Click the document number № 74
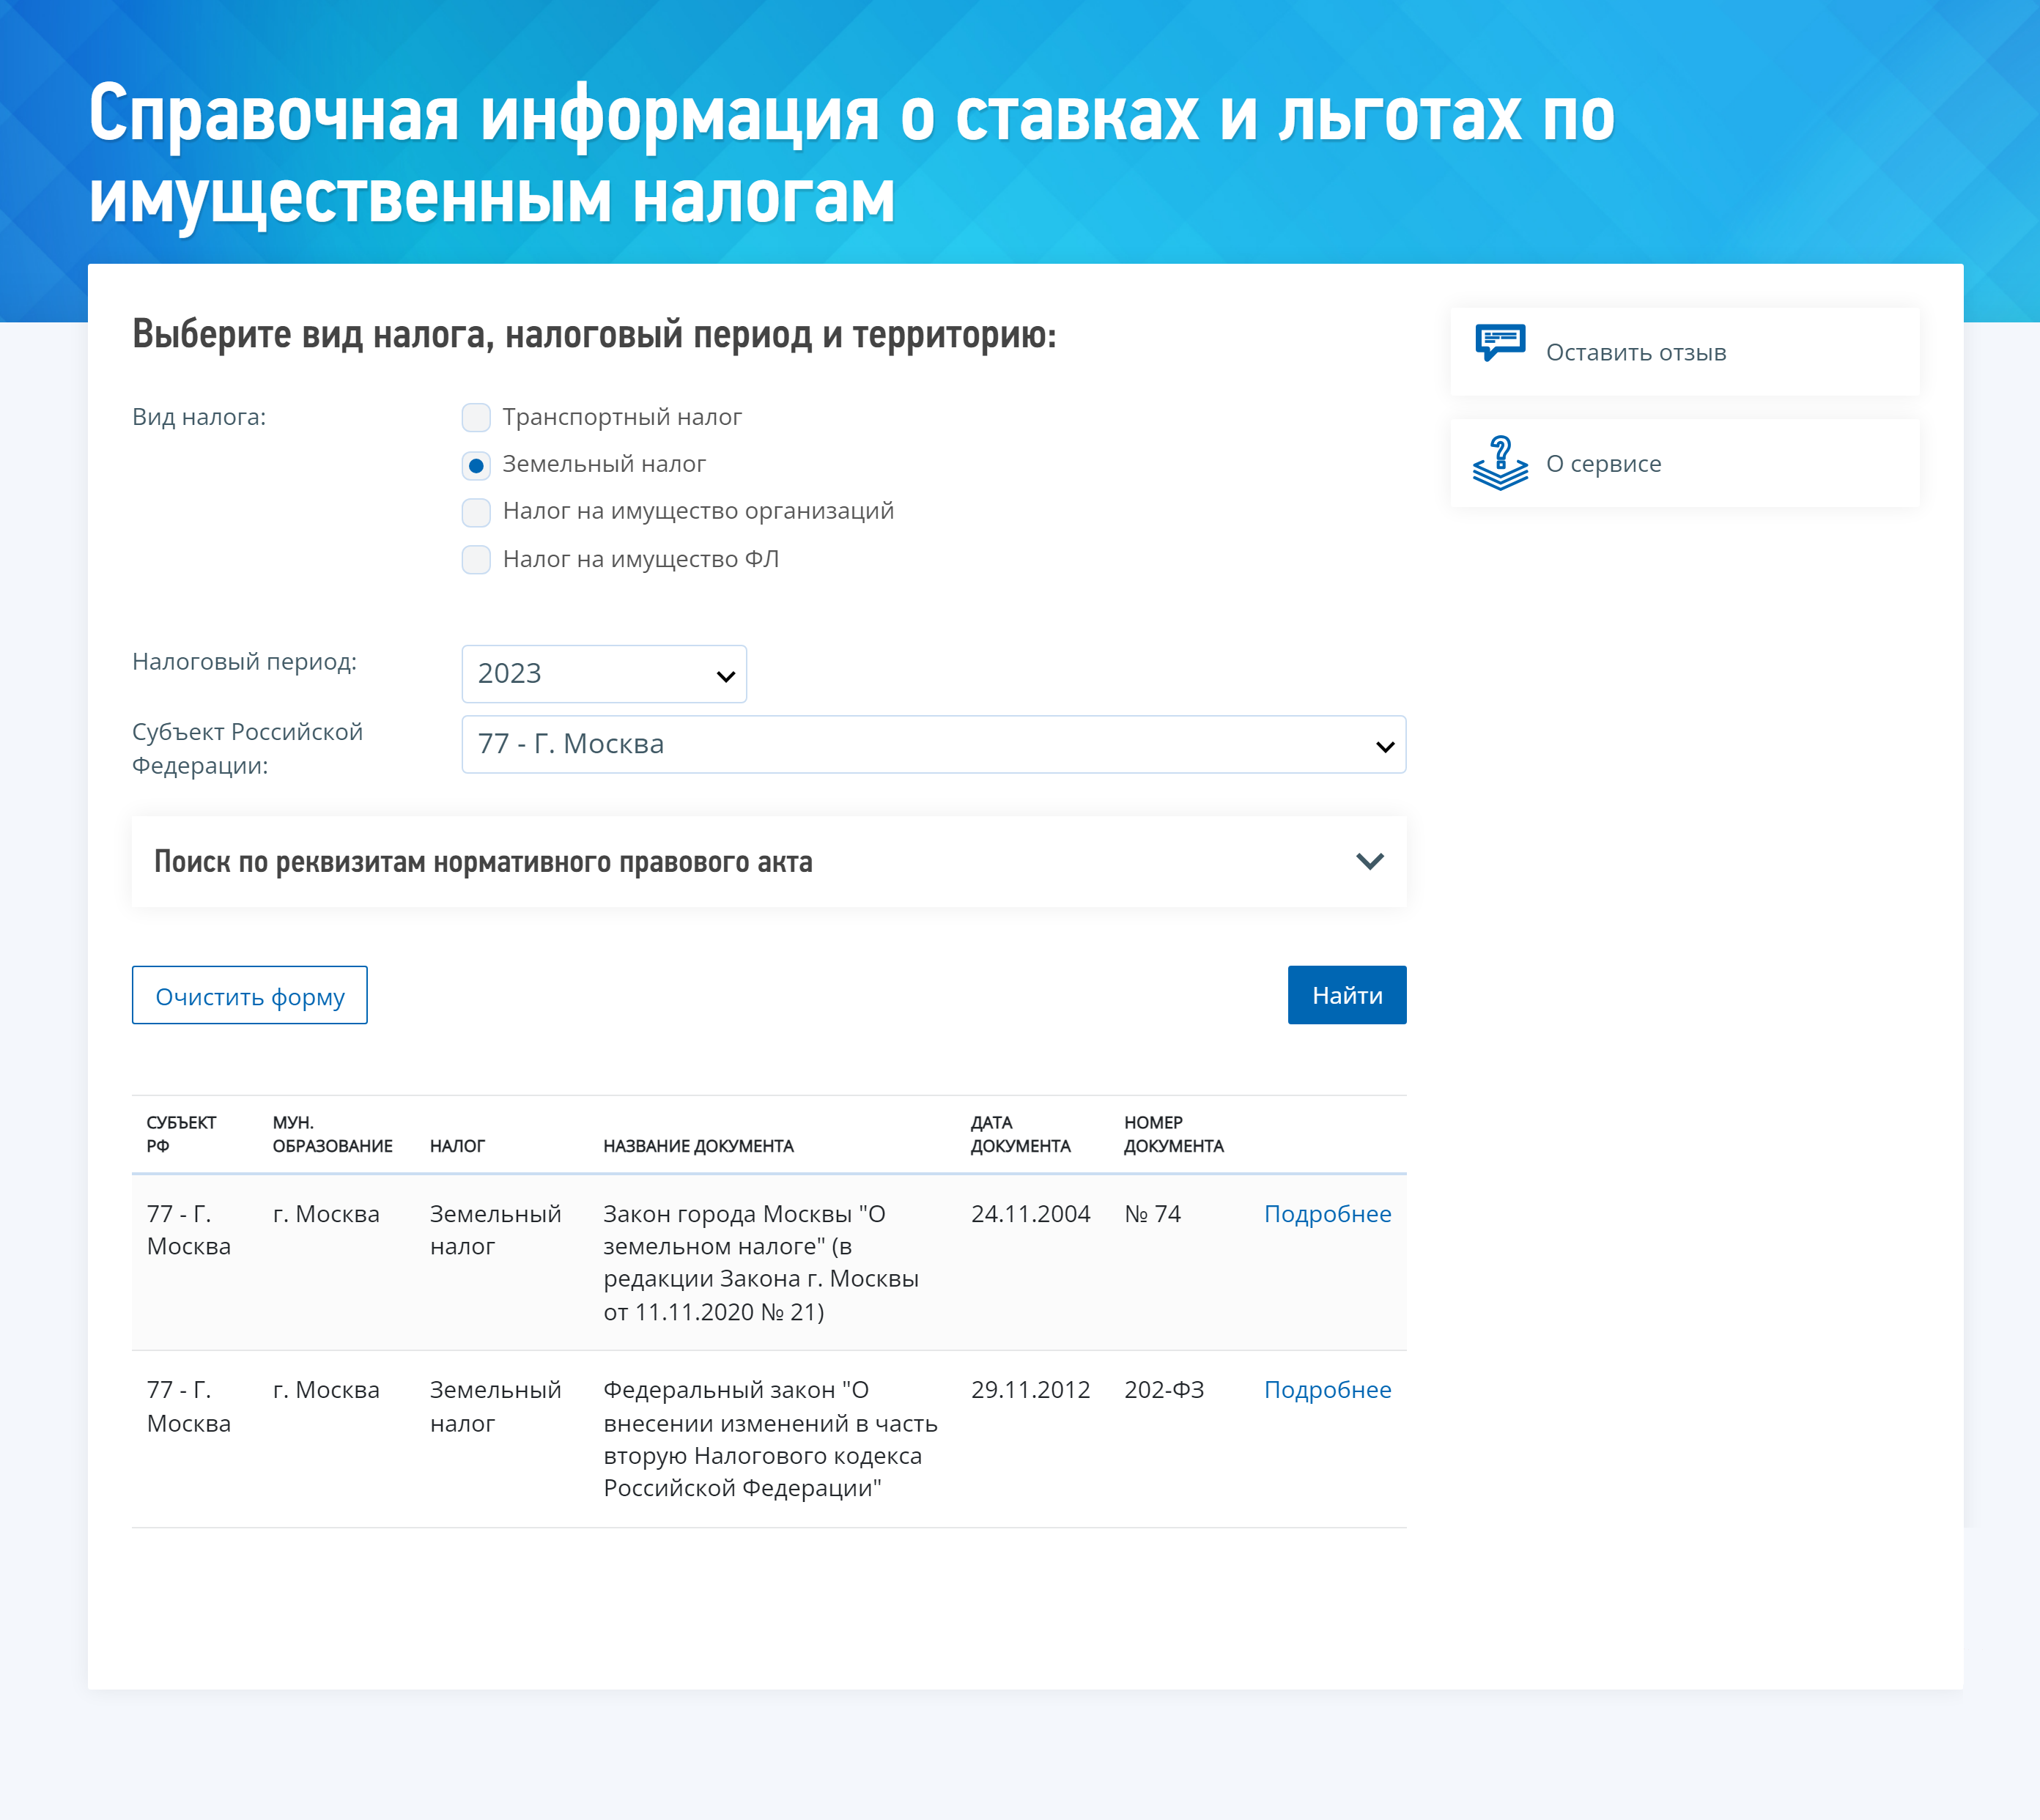 point(1152,1214)
